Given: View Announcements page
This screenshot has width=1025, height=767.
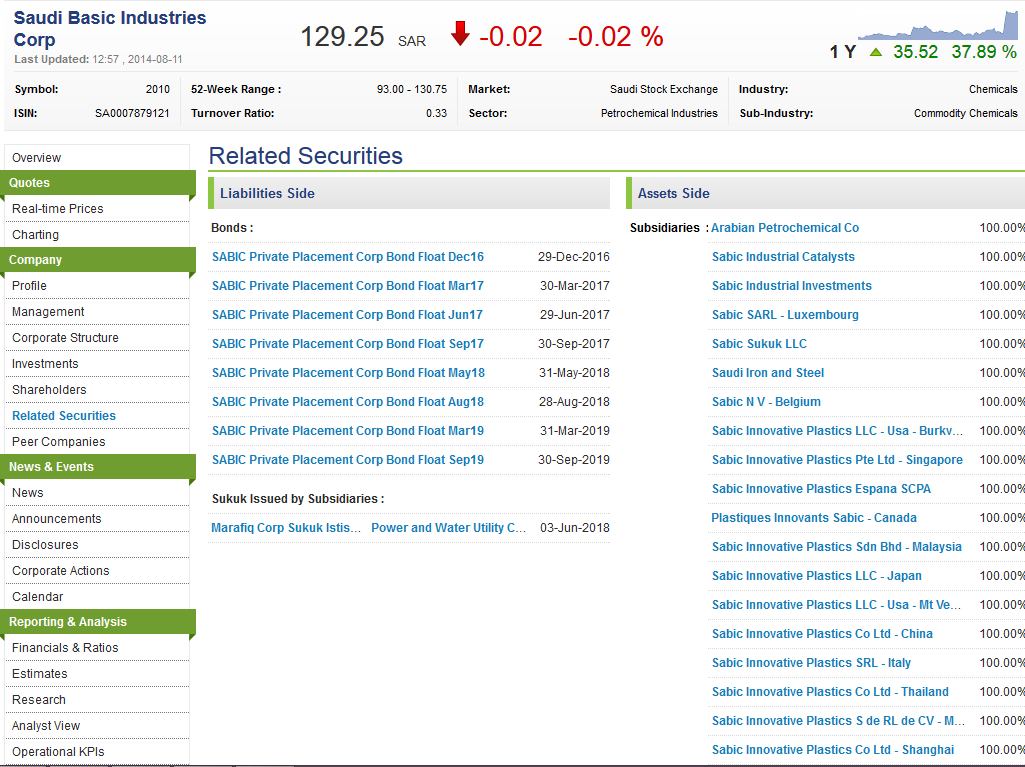Looking at the screenshot, I should [57, 519].
